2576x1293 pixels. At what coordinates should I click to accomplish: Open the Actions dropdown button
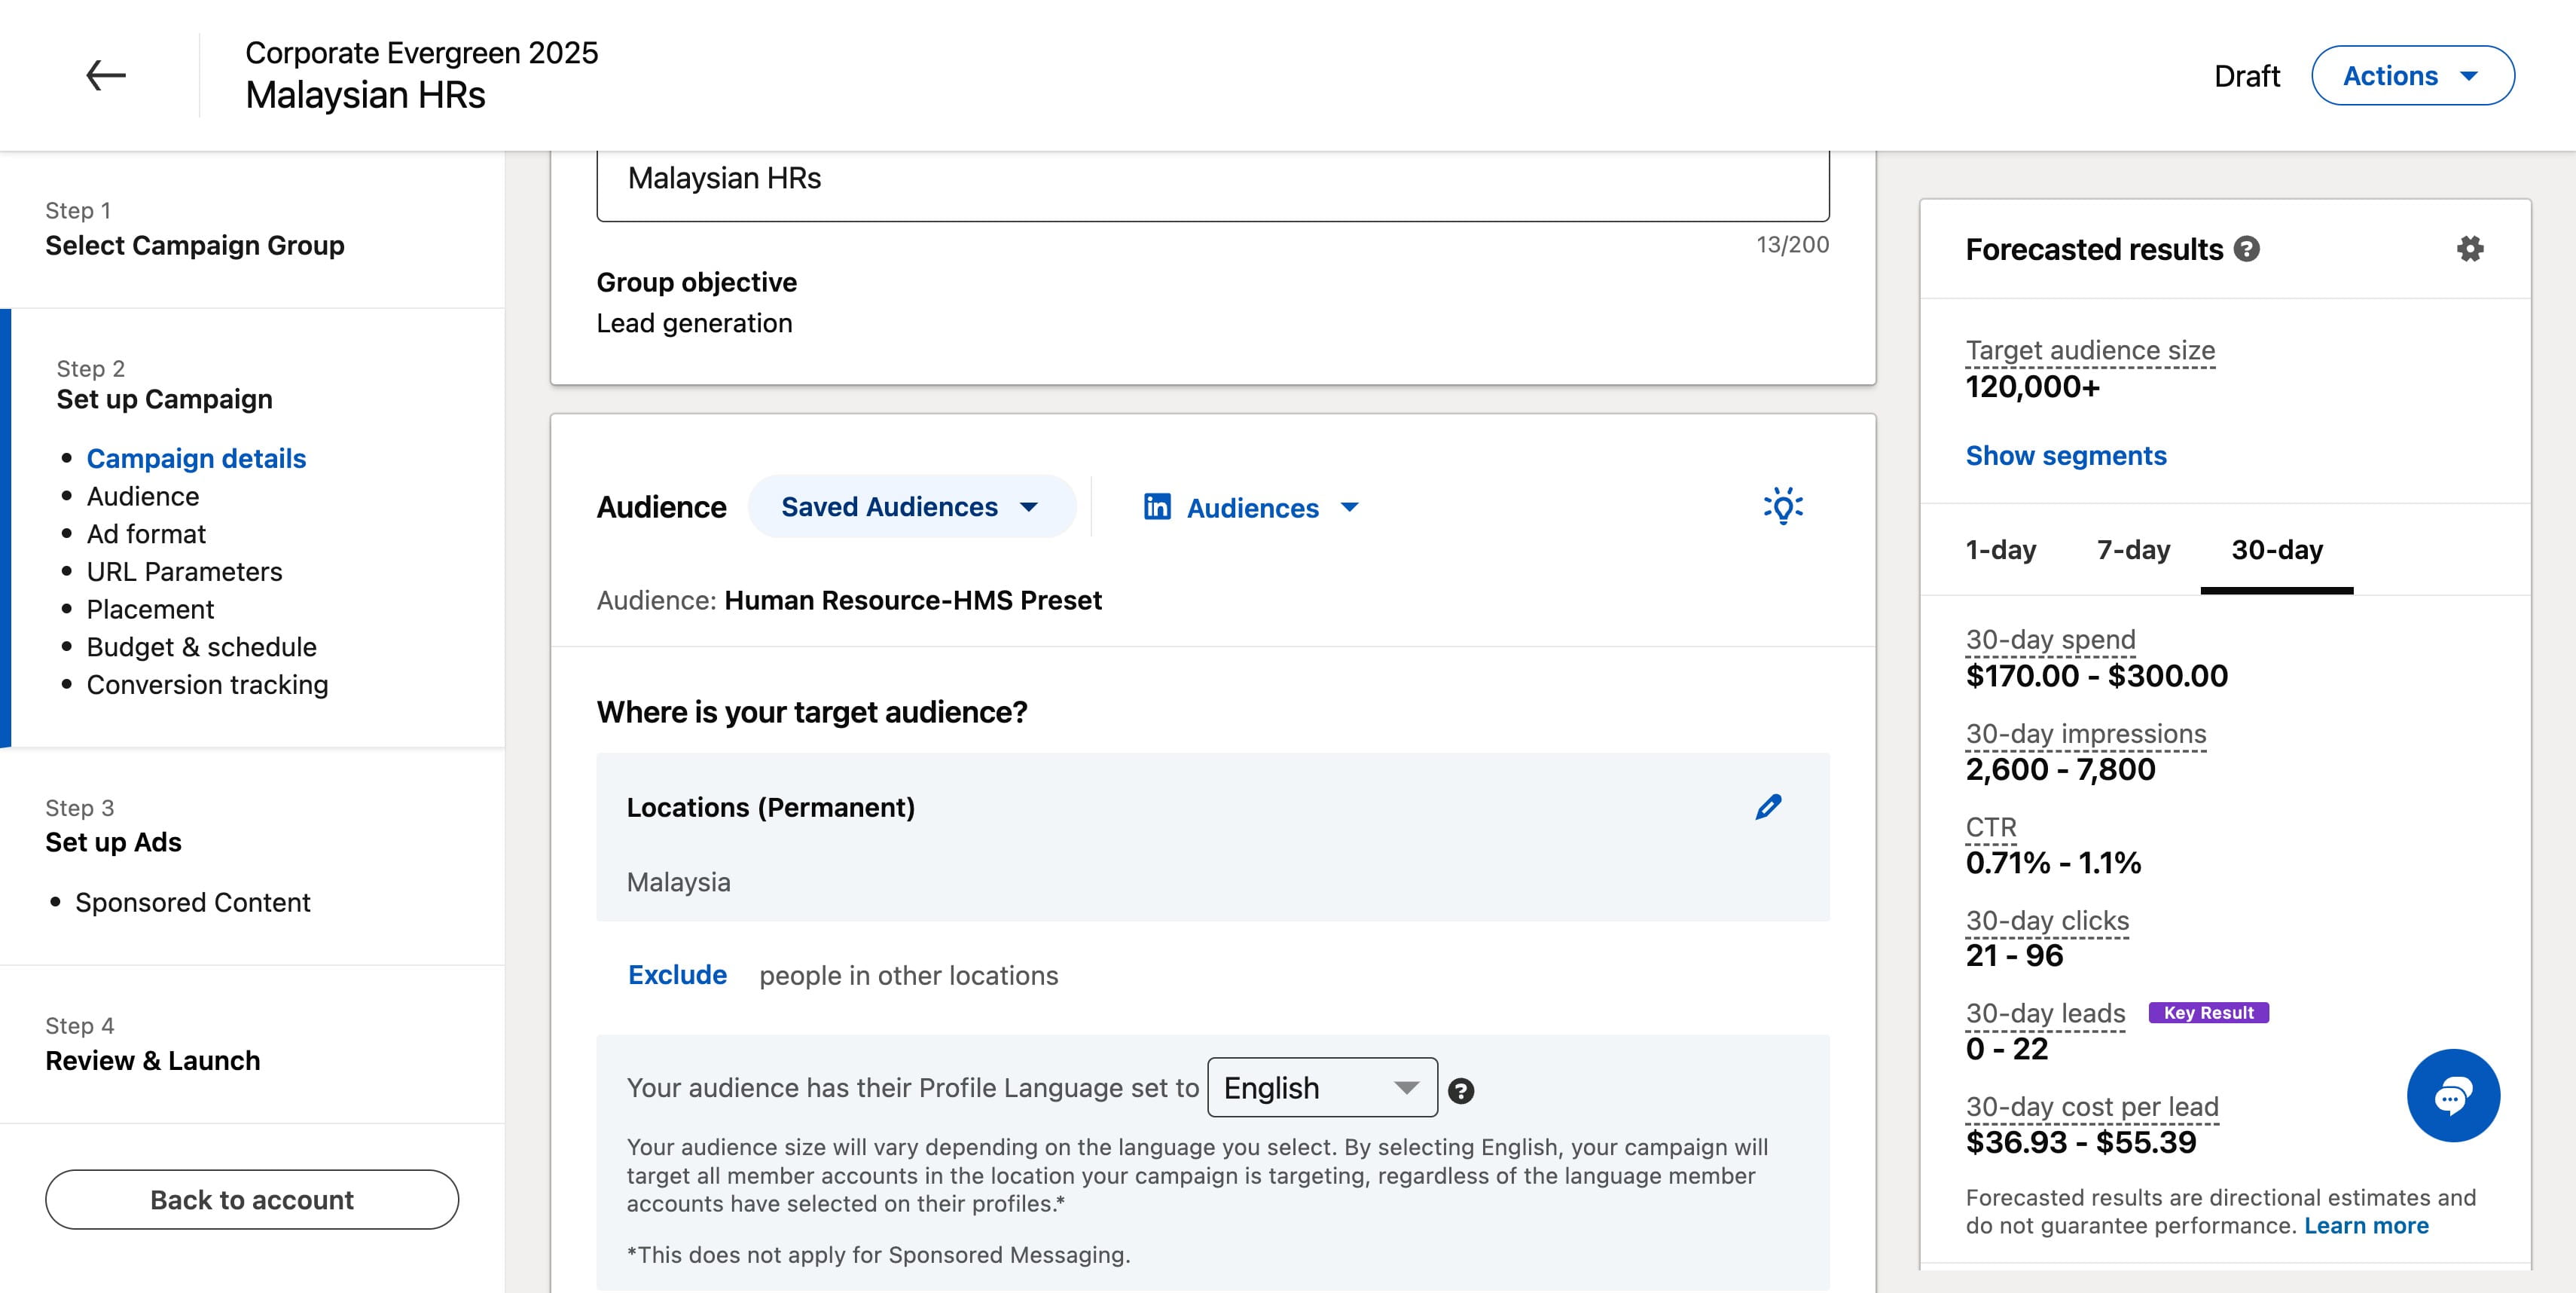point(2412,75)
